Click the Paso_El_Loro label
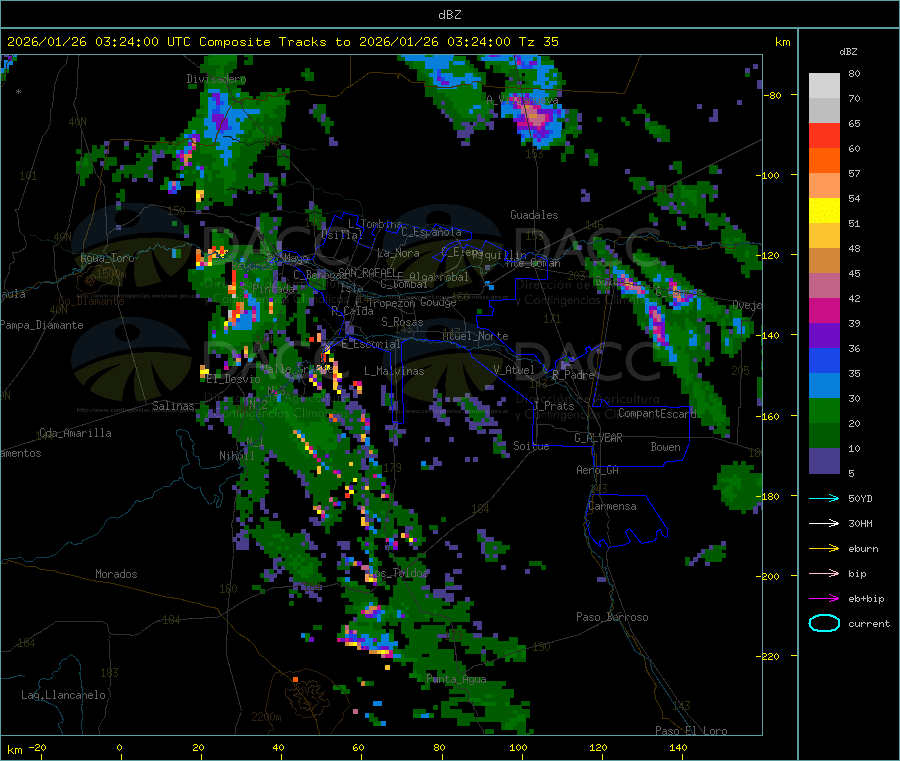Viewport: 900px width, 761px height. 691,731
